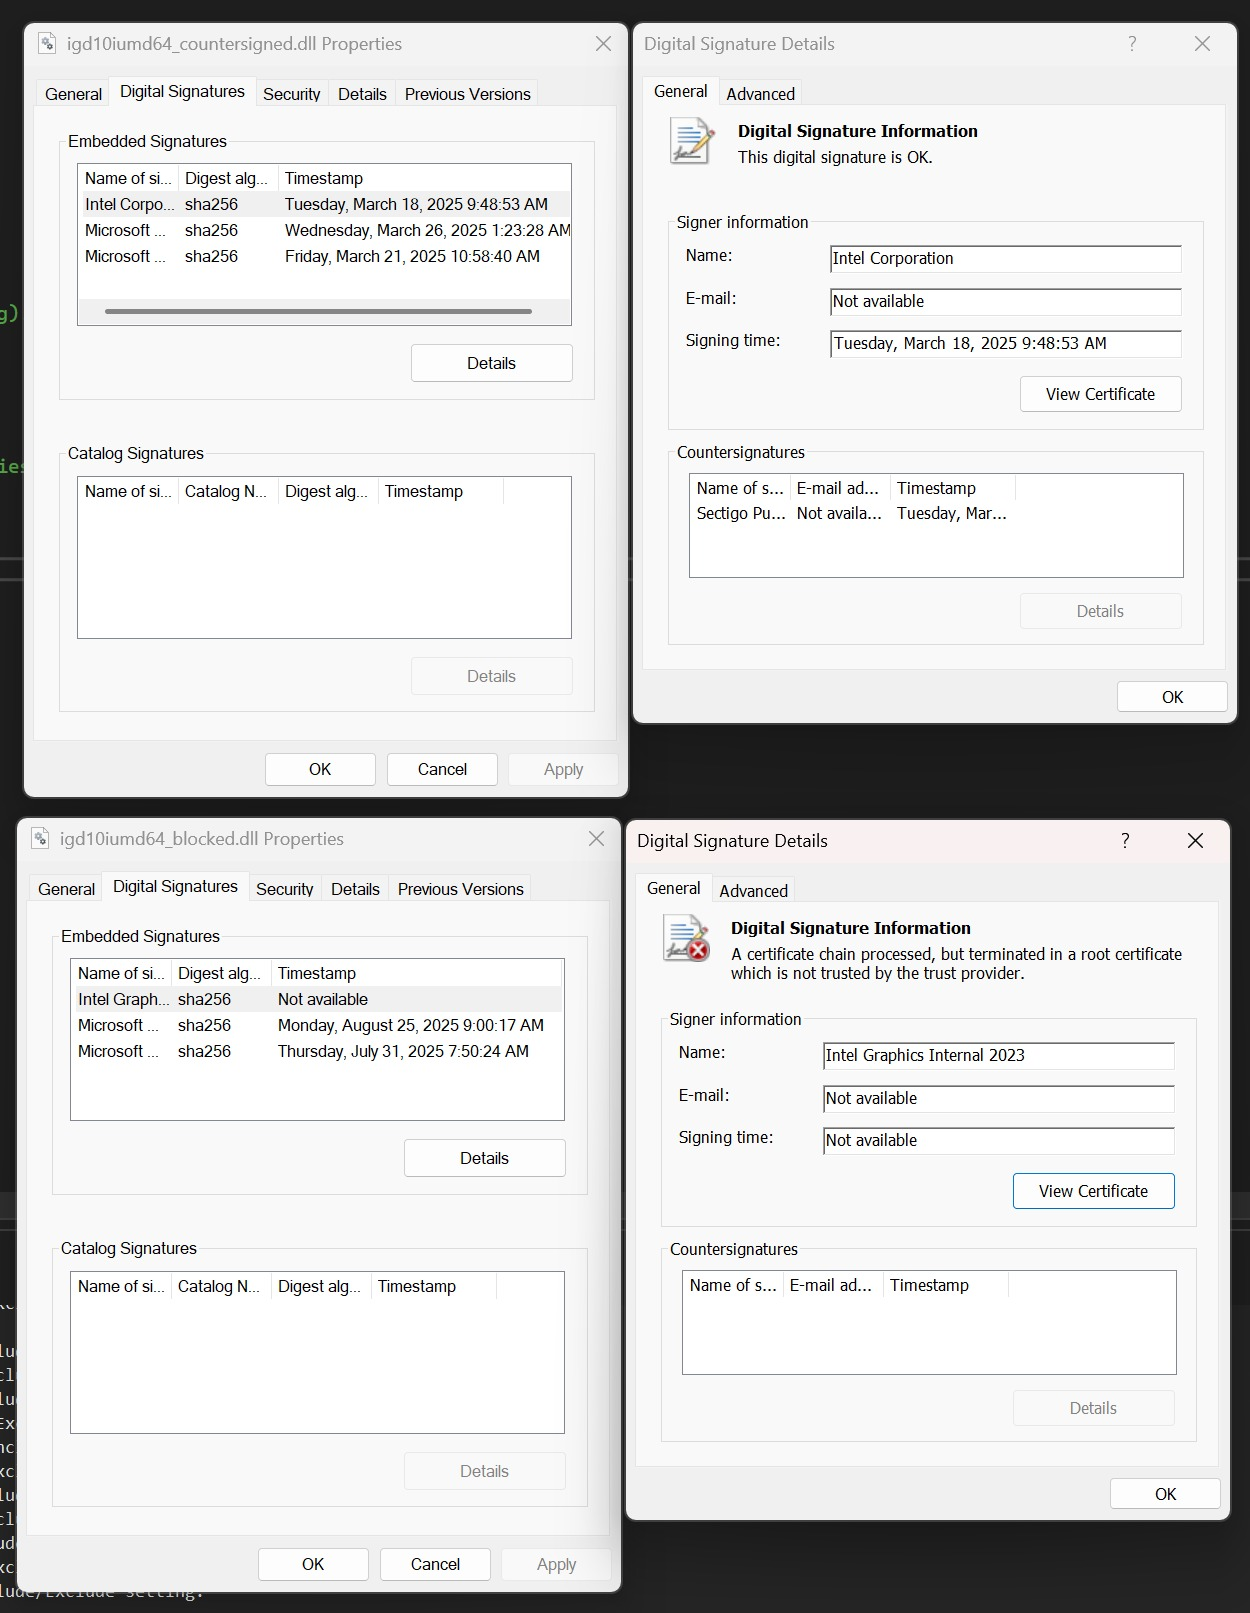Switch to Details tab in countersigned.dll Properties
This screenshot has width=1250, height=1613.
click(362, 94)
